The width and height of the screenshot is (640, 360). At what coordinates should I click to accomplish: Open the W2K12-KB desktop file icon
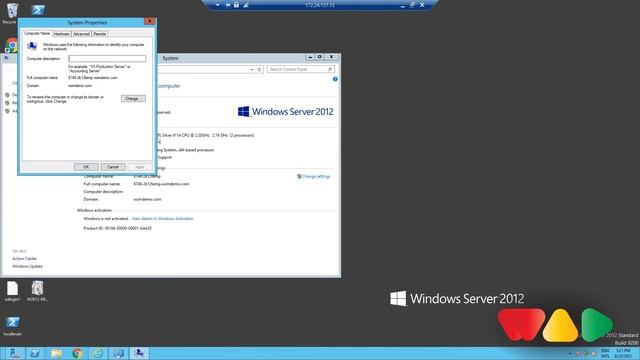37,291
